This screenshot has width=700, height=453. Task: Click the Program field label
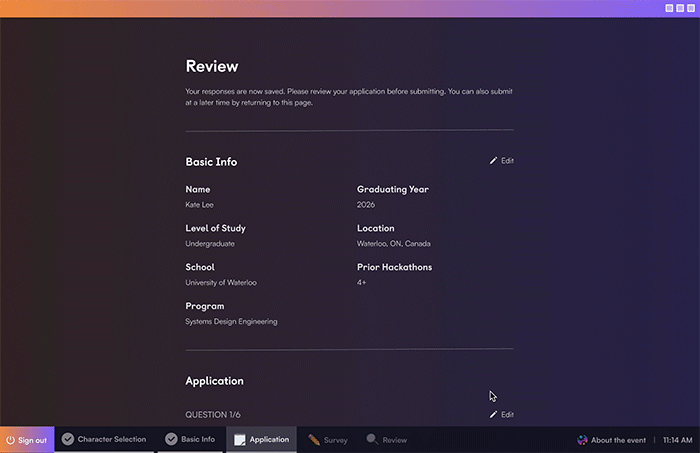point(205,306)
